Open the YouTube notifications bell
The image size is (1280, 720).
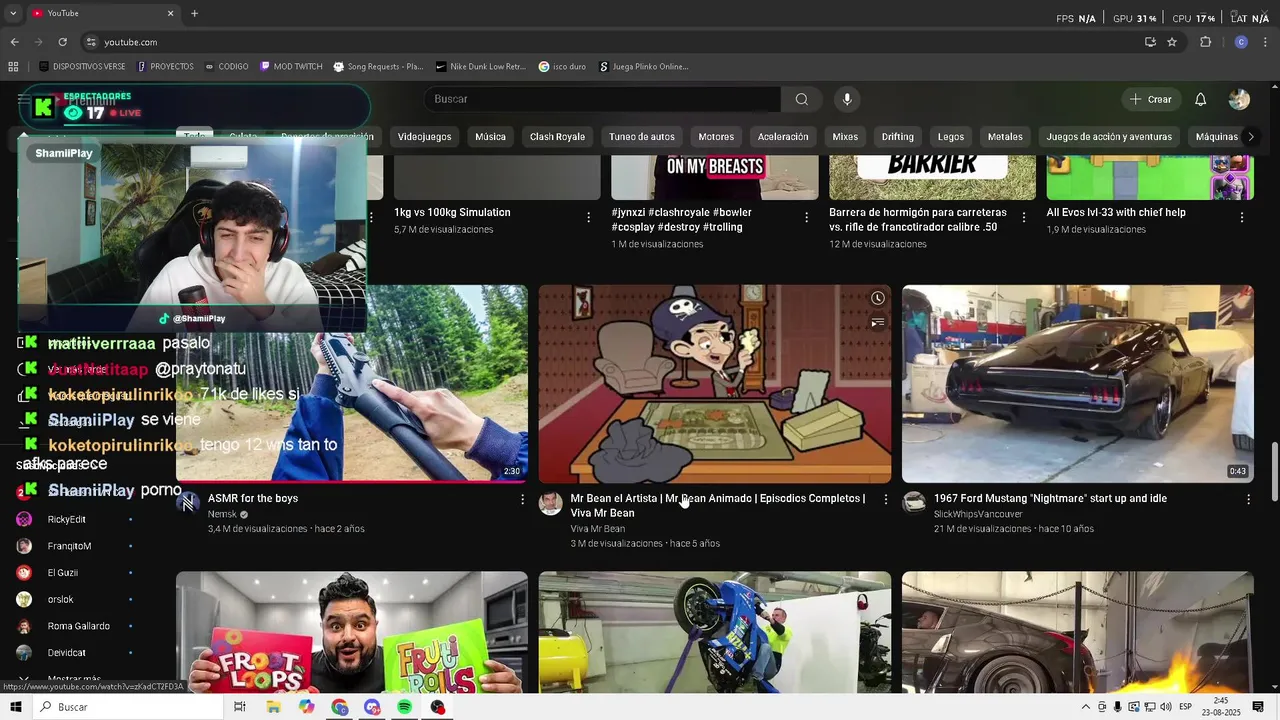tap(1200, 99)
